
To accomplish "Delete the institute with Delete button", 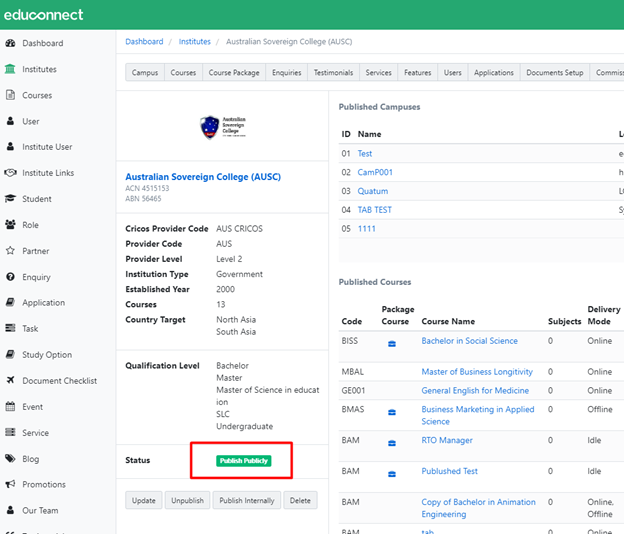I will point(300,500).
